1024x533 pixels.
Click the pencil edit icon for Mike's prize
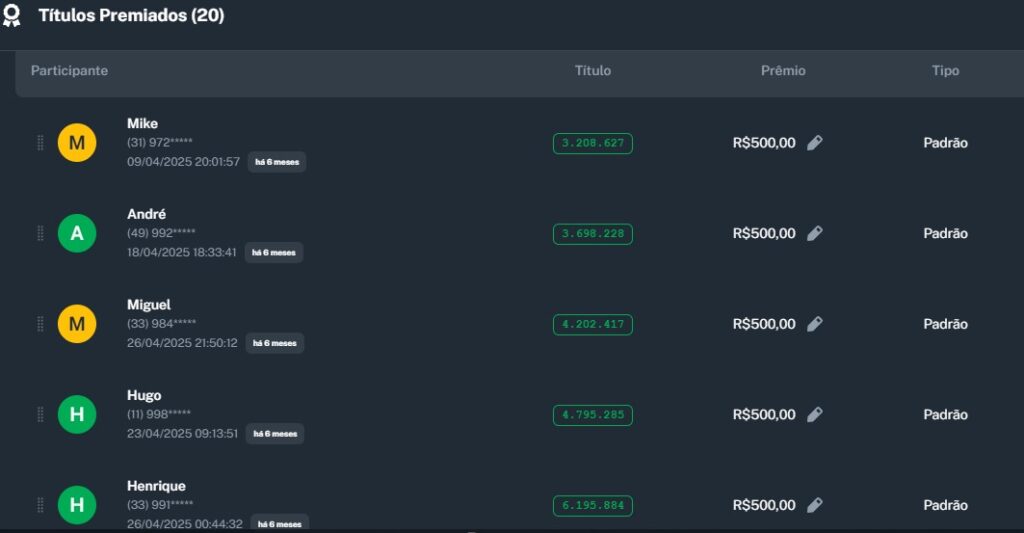point(815,143)
